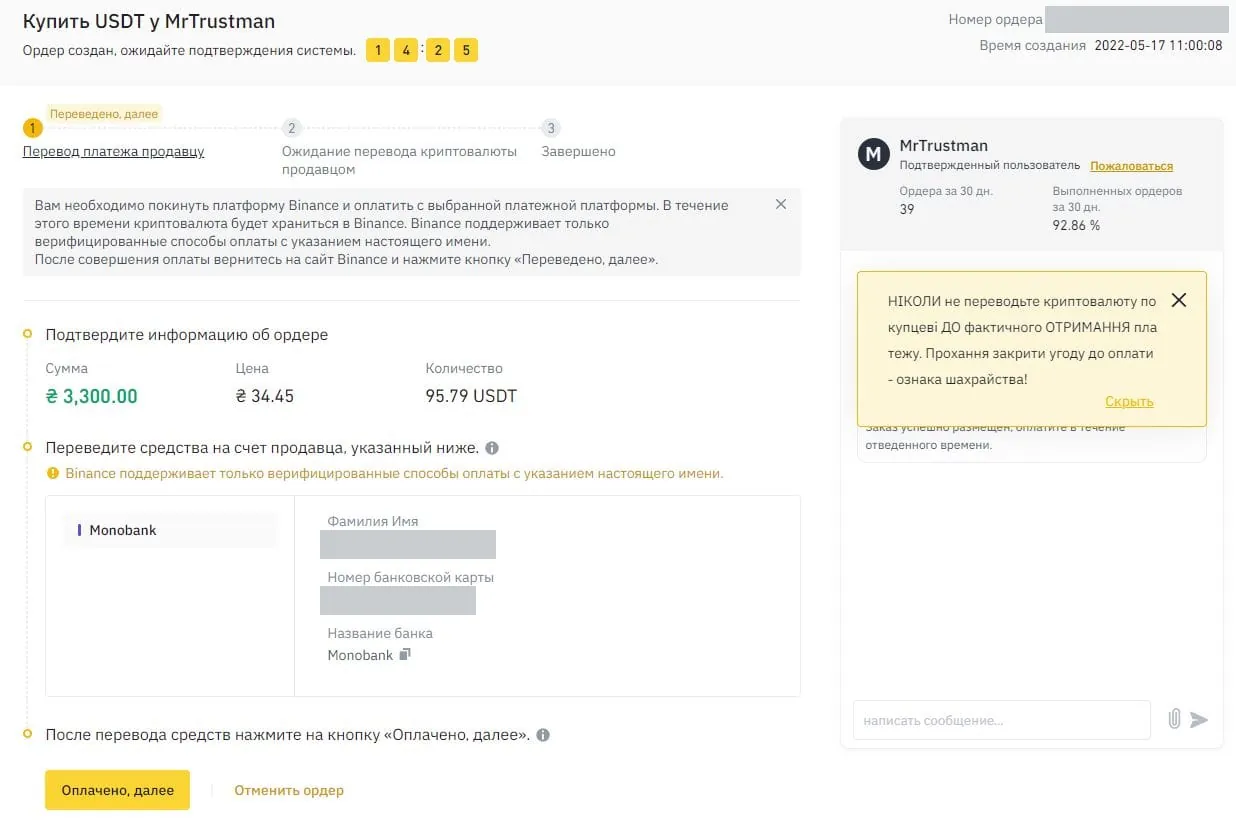The width and height of the screenshot is (1236, 836).
Task: Select the Monobank payment method tab
Action: [x=170, y=530]
